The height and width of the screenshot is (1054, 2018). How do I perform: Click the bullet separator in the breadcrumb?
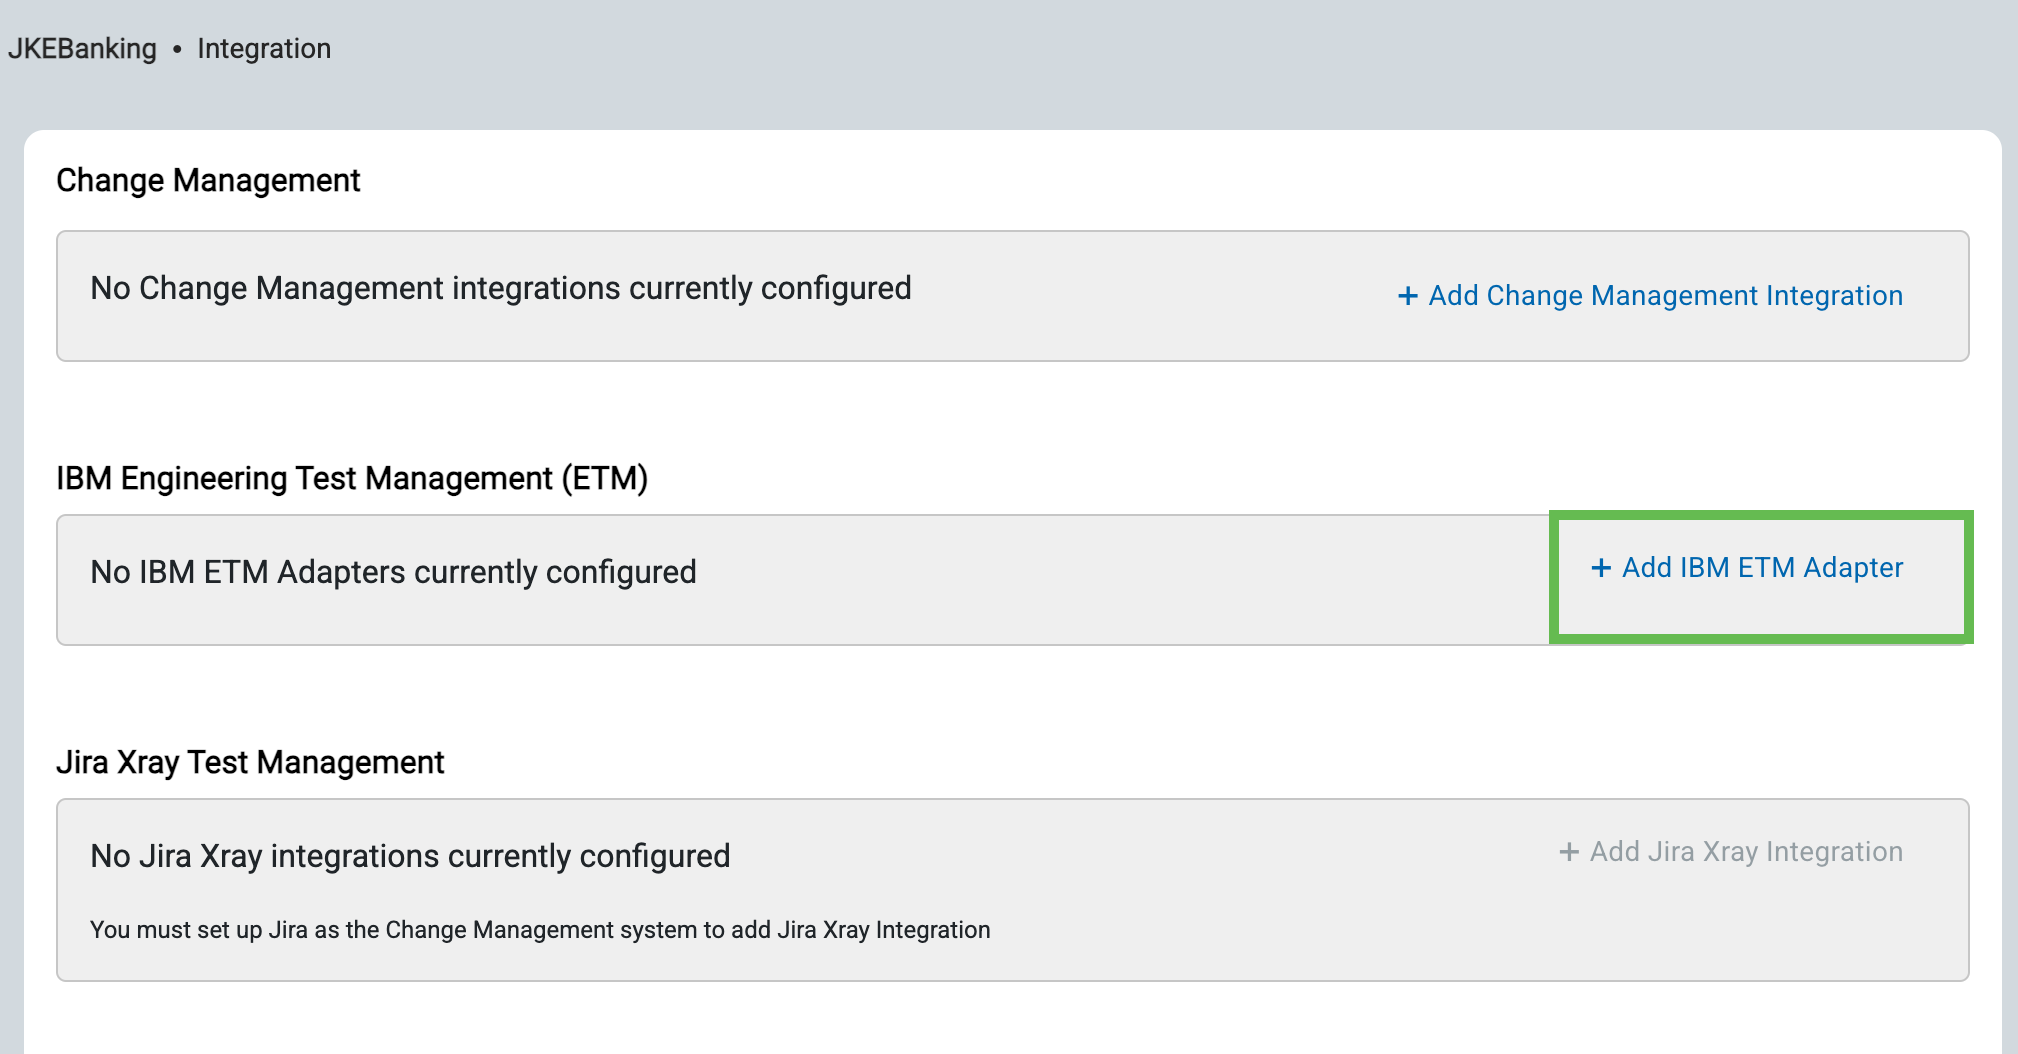[177, 49]
